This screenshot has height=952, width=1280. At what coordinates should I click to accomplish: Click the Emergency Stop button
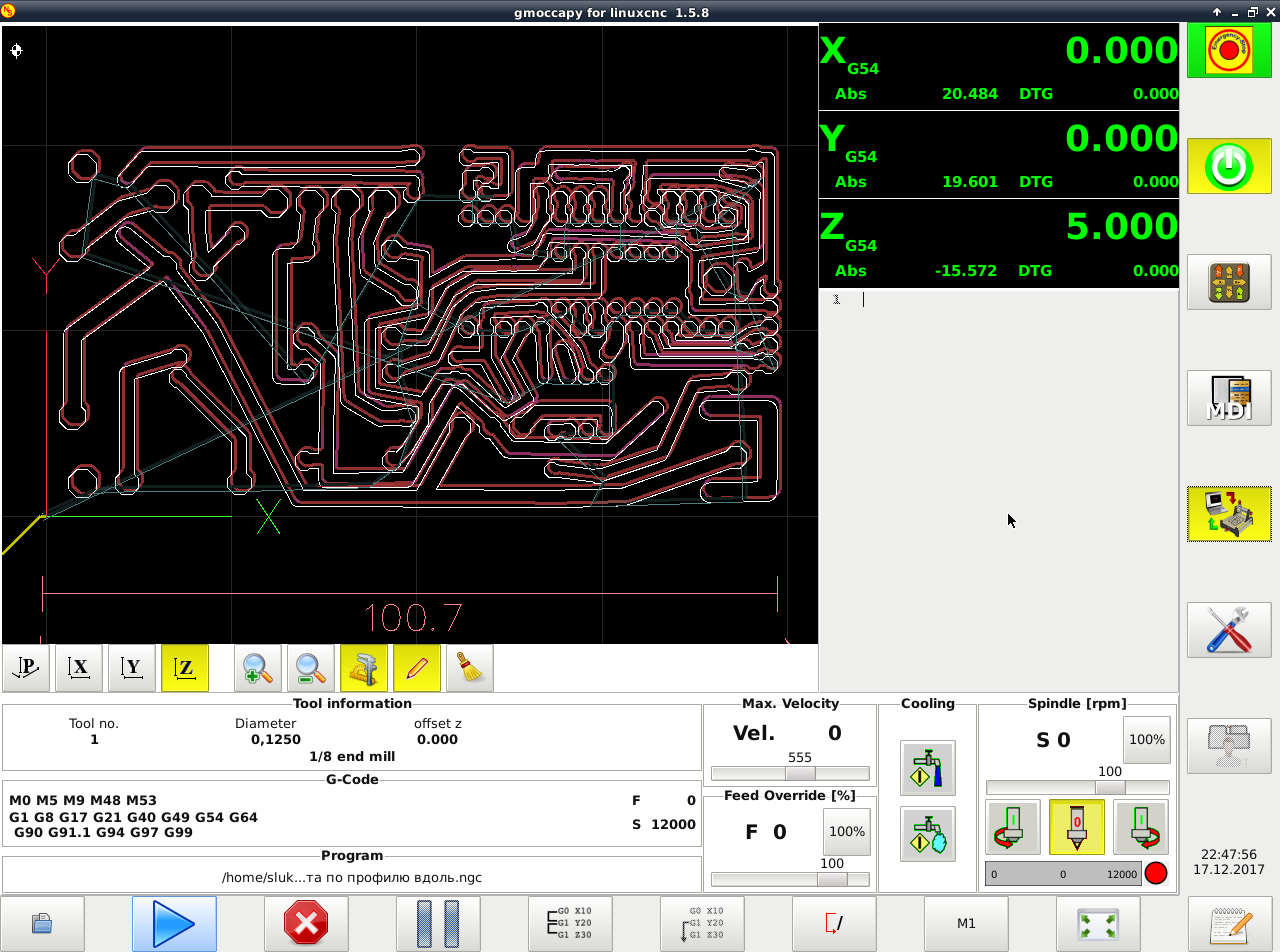1228,50
